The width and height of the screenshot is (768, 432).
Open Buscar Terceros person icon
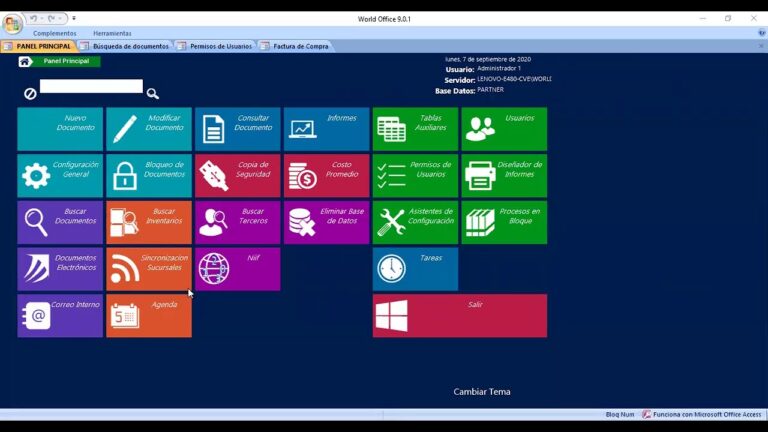214,222
